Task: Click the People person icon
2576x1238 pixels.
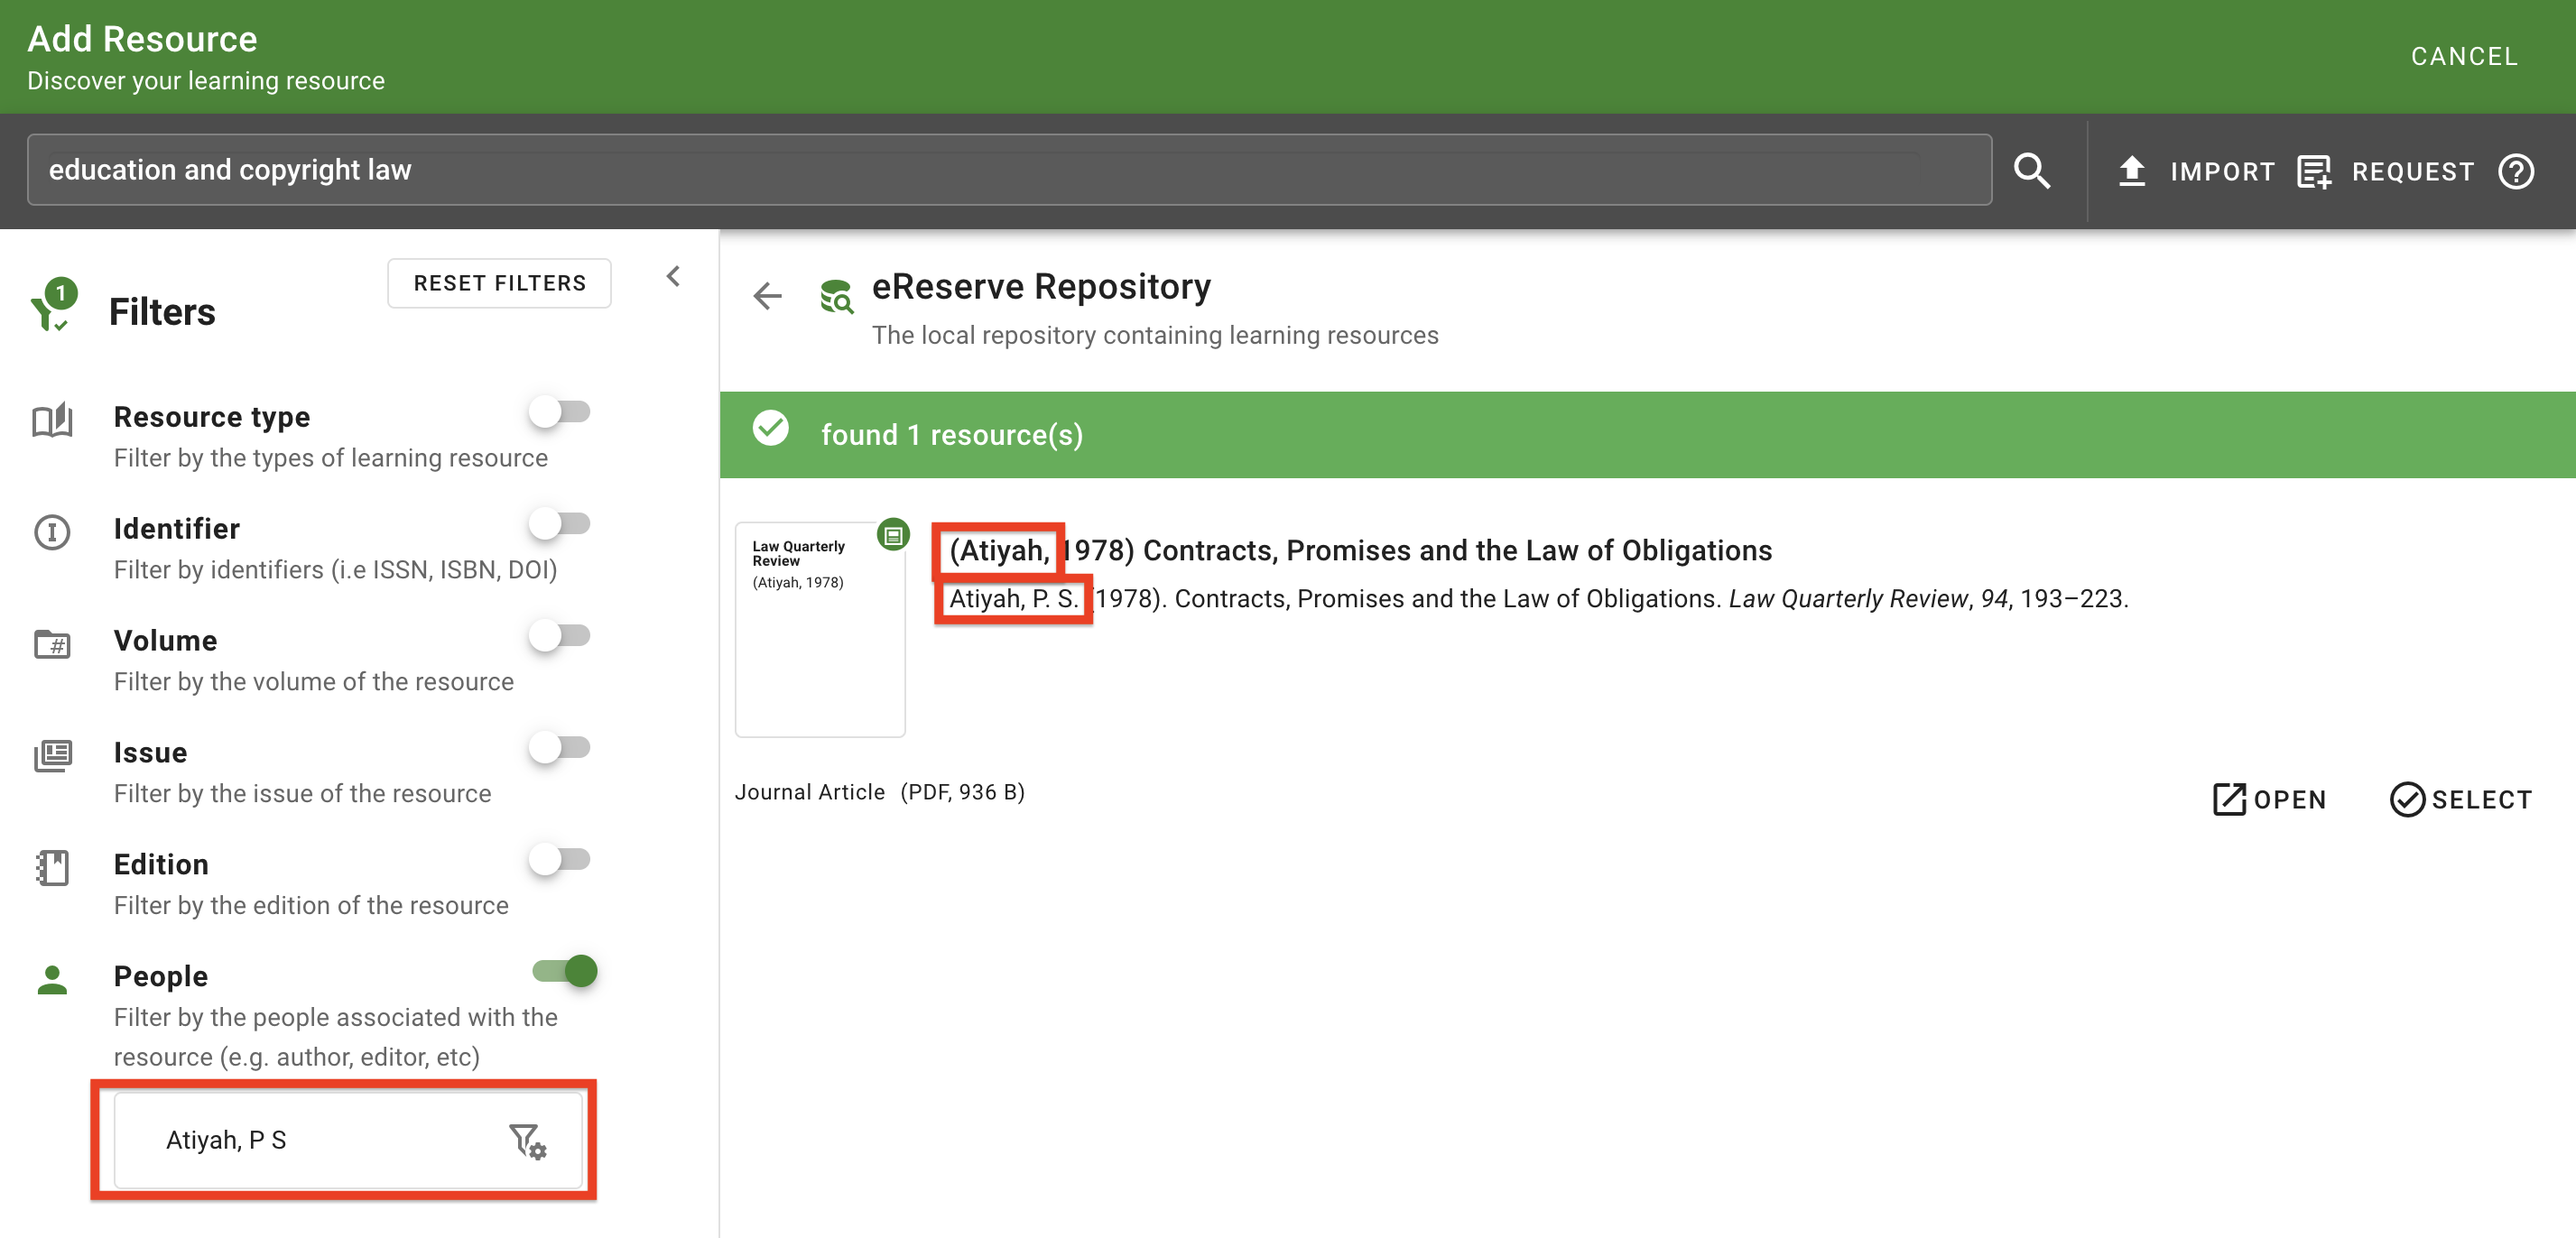Action: pyautogui.click(x=52, y=980)
